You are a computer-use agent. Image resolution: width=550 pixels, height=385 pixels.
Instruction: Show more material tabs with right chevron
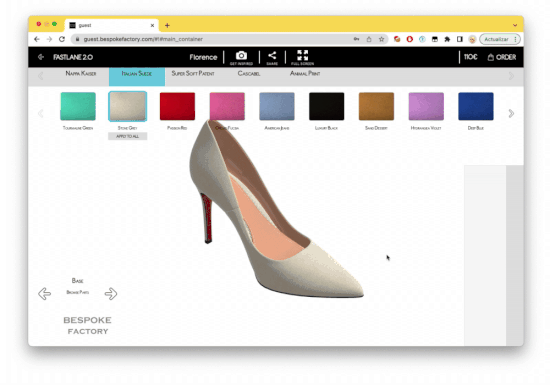(511, 76)
